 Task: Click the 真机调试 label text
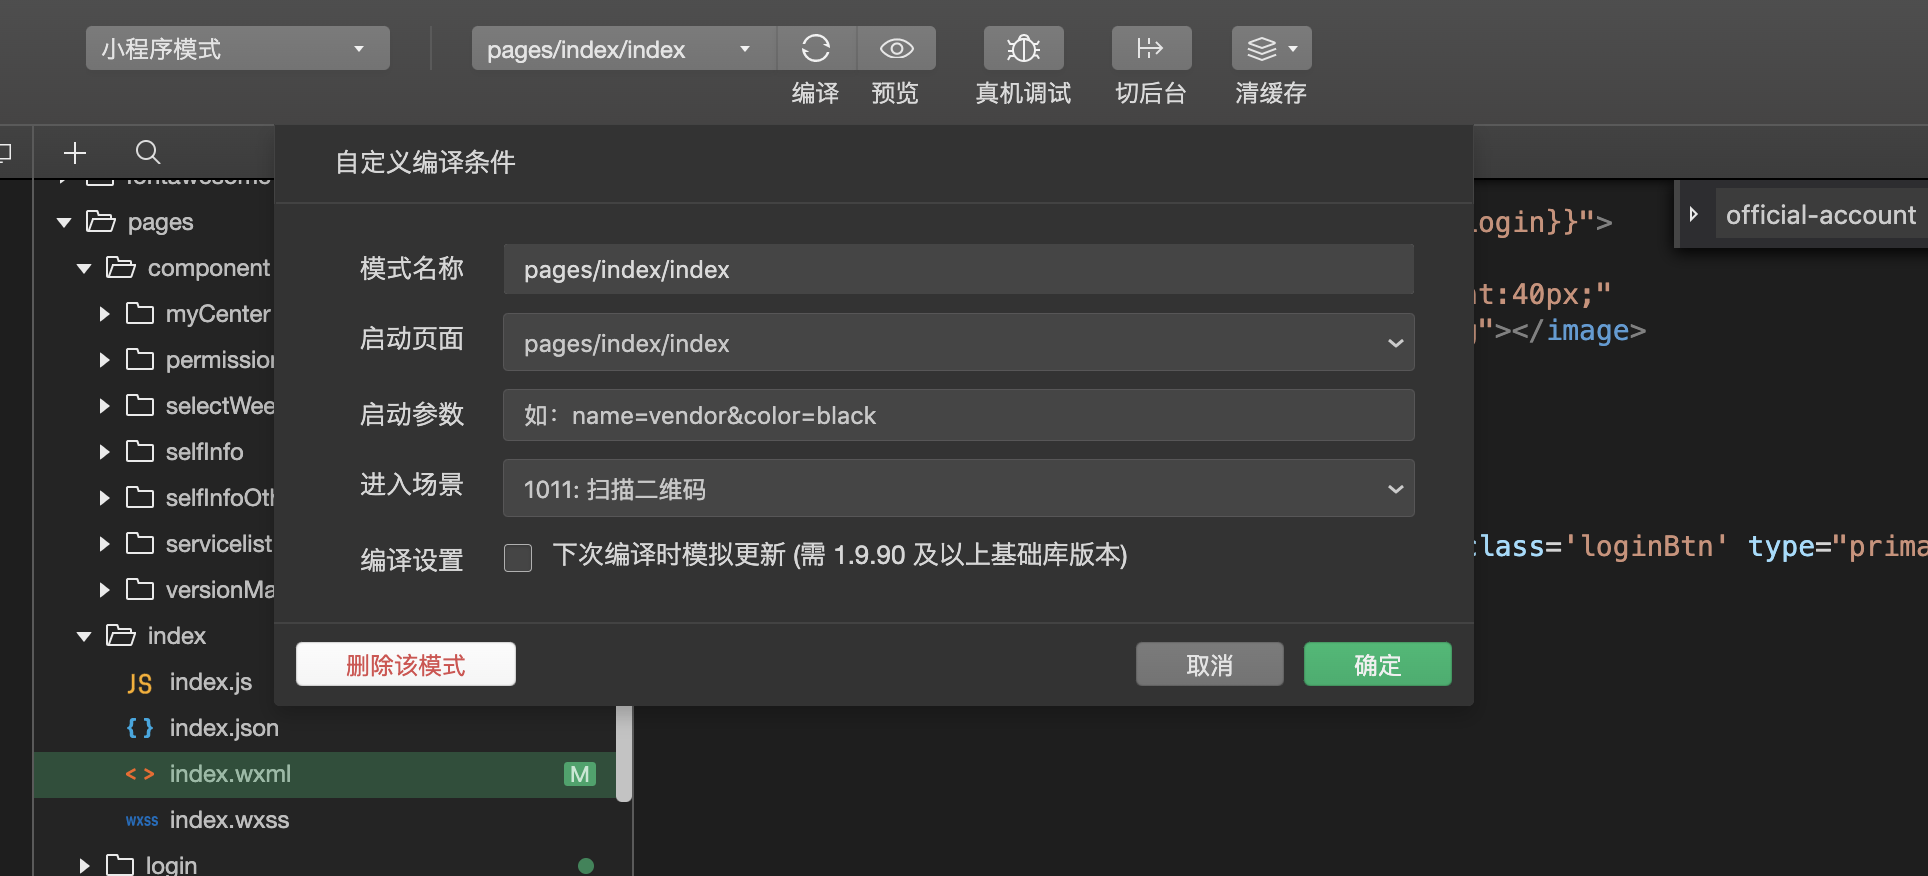click(1023, 93)
